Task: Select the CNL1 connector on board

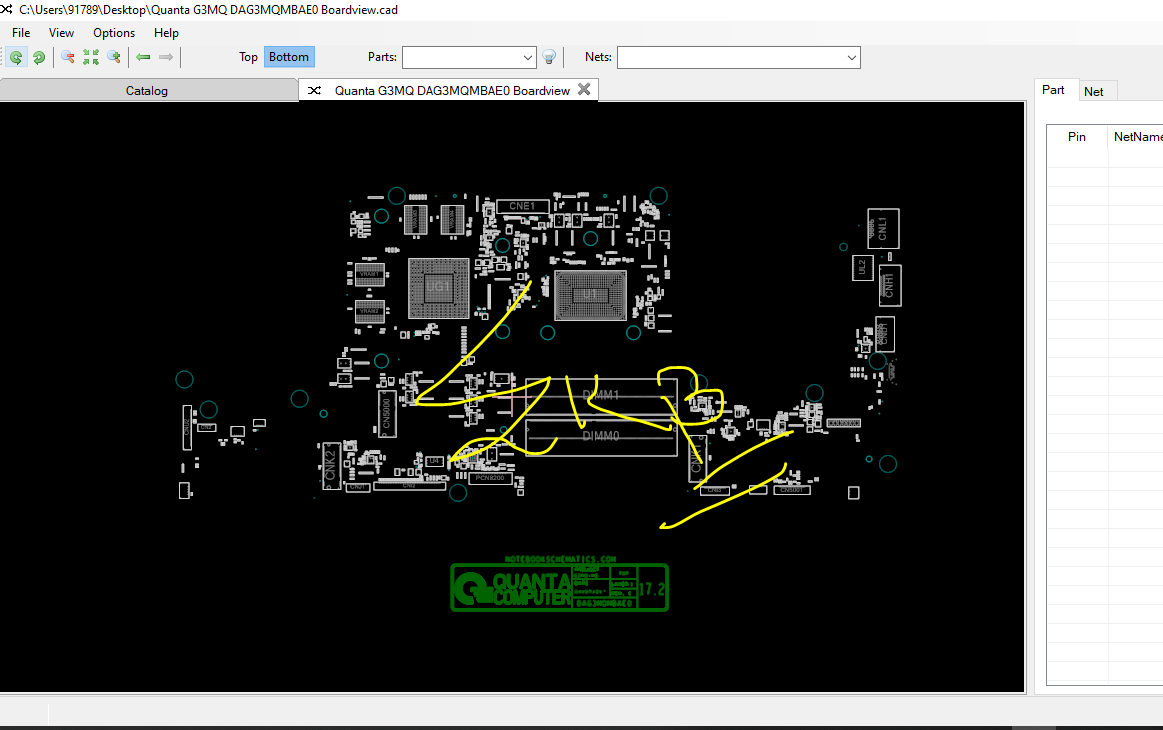Action: pyautogui.click(x=883, y=228)
